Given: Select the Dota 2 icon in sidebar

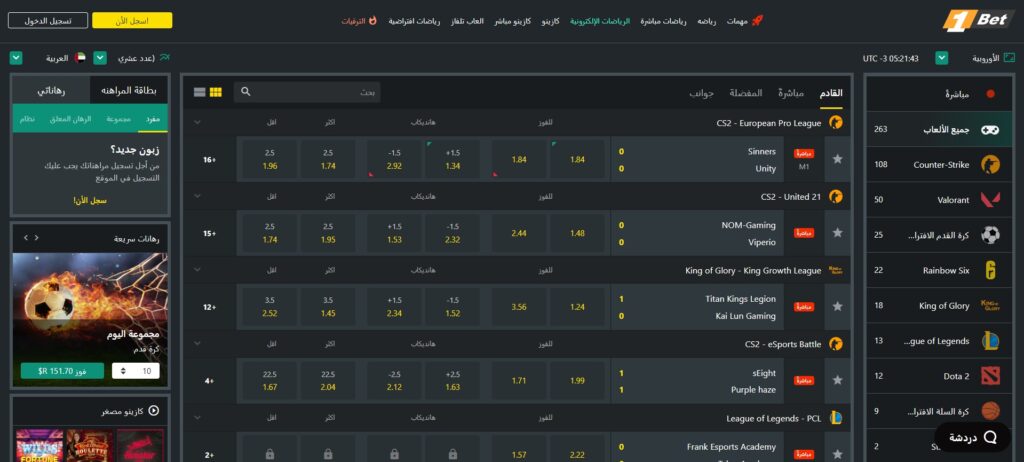Looking at the screenshot, I should tap(990, 376).
